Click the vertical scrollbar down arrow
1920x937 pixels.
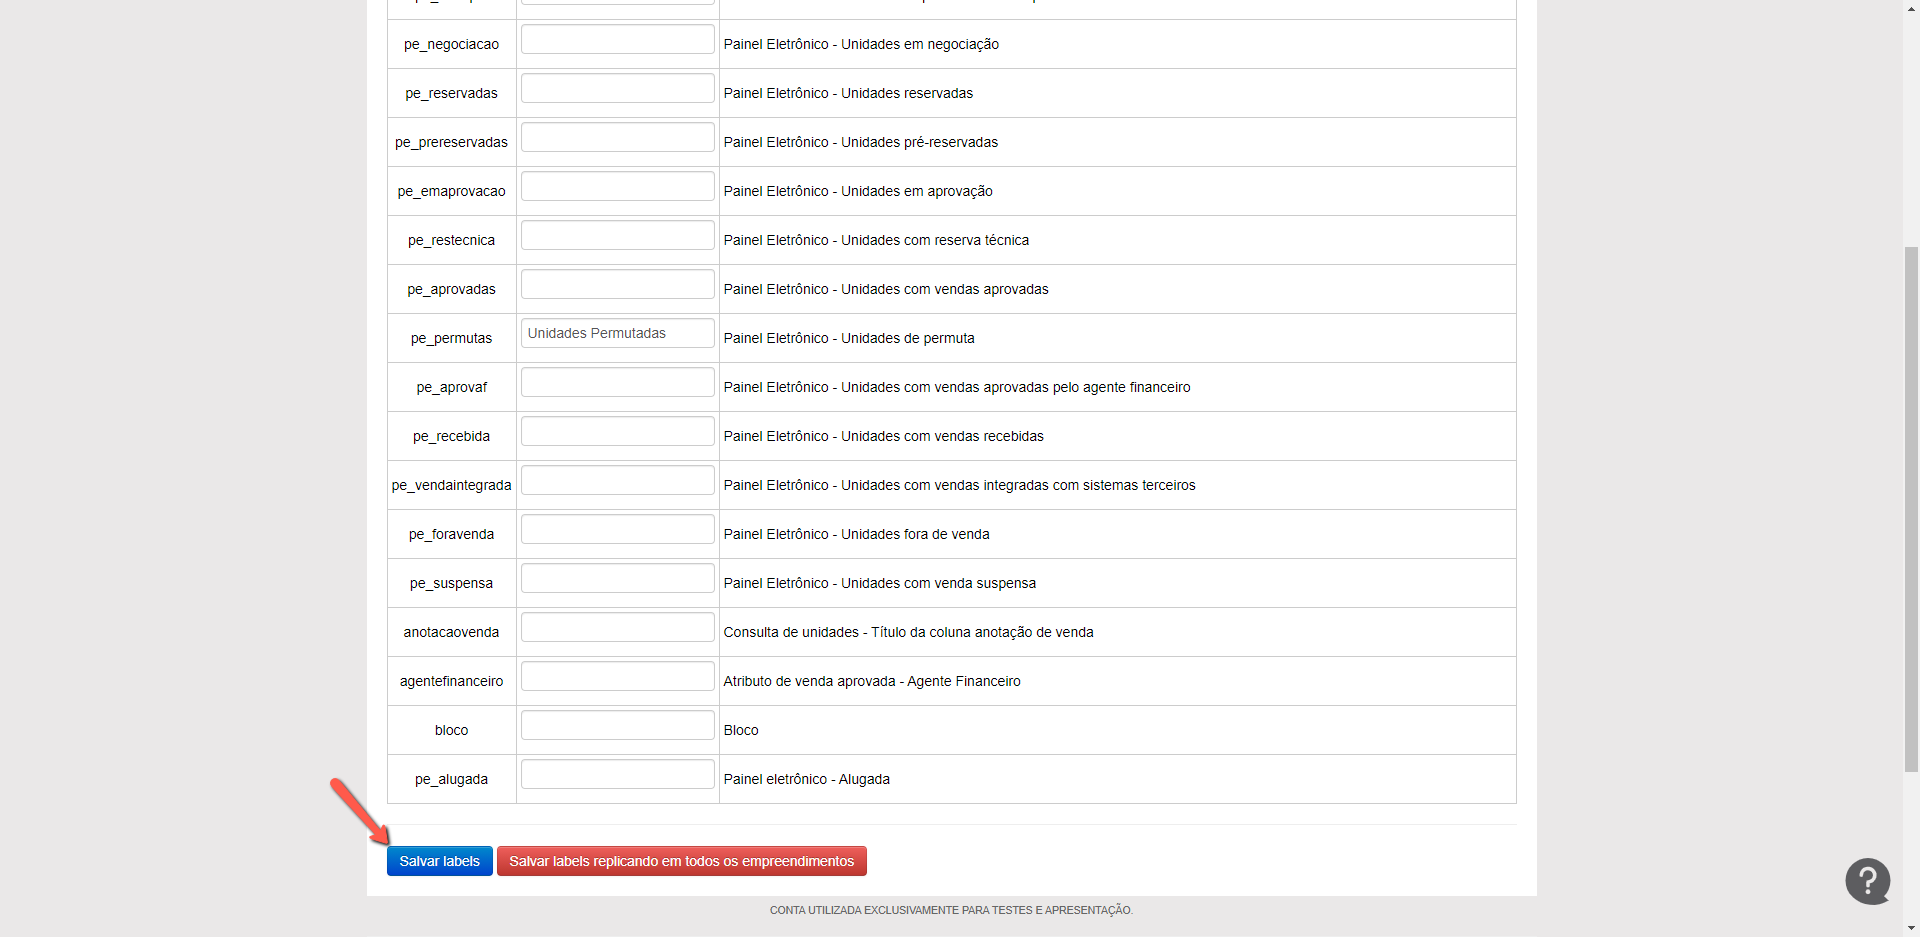(x=1911, y=928)
